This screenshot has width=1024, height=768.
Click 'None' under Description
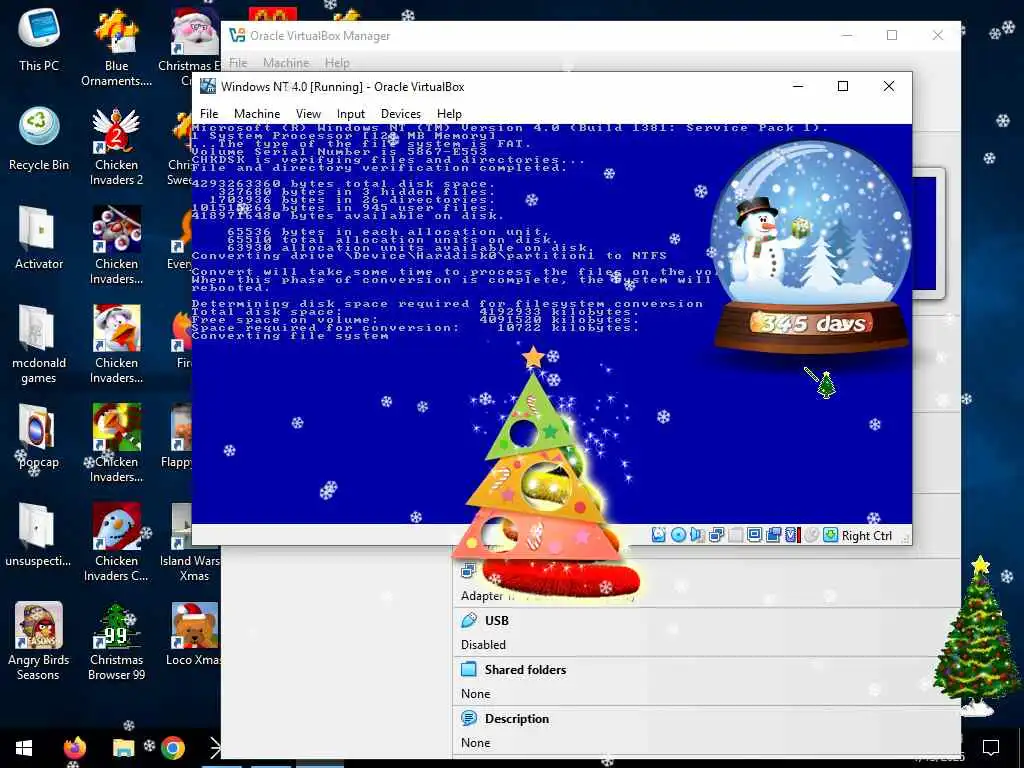475,743
